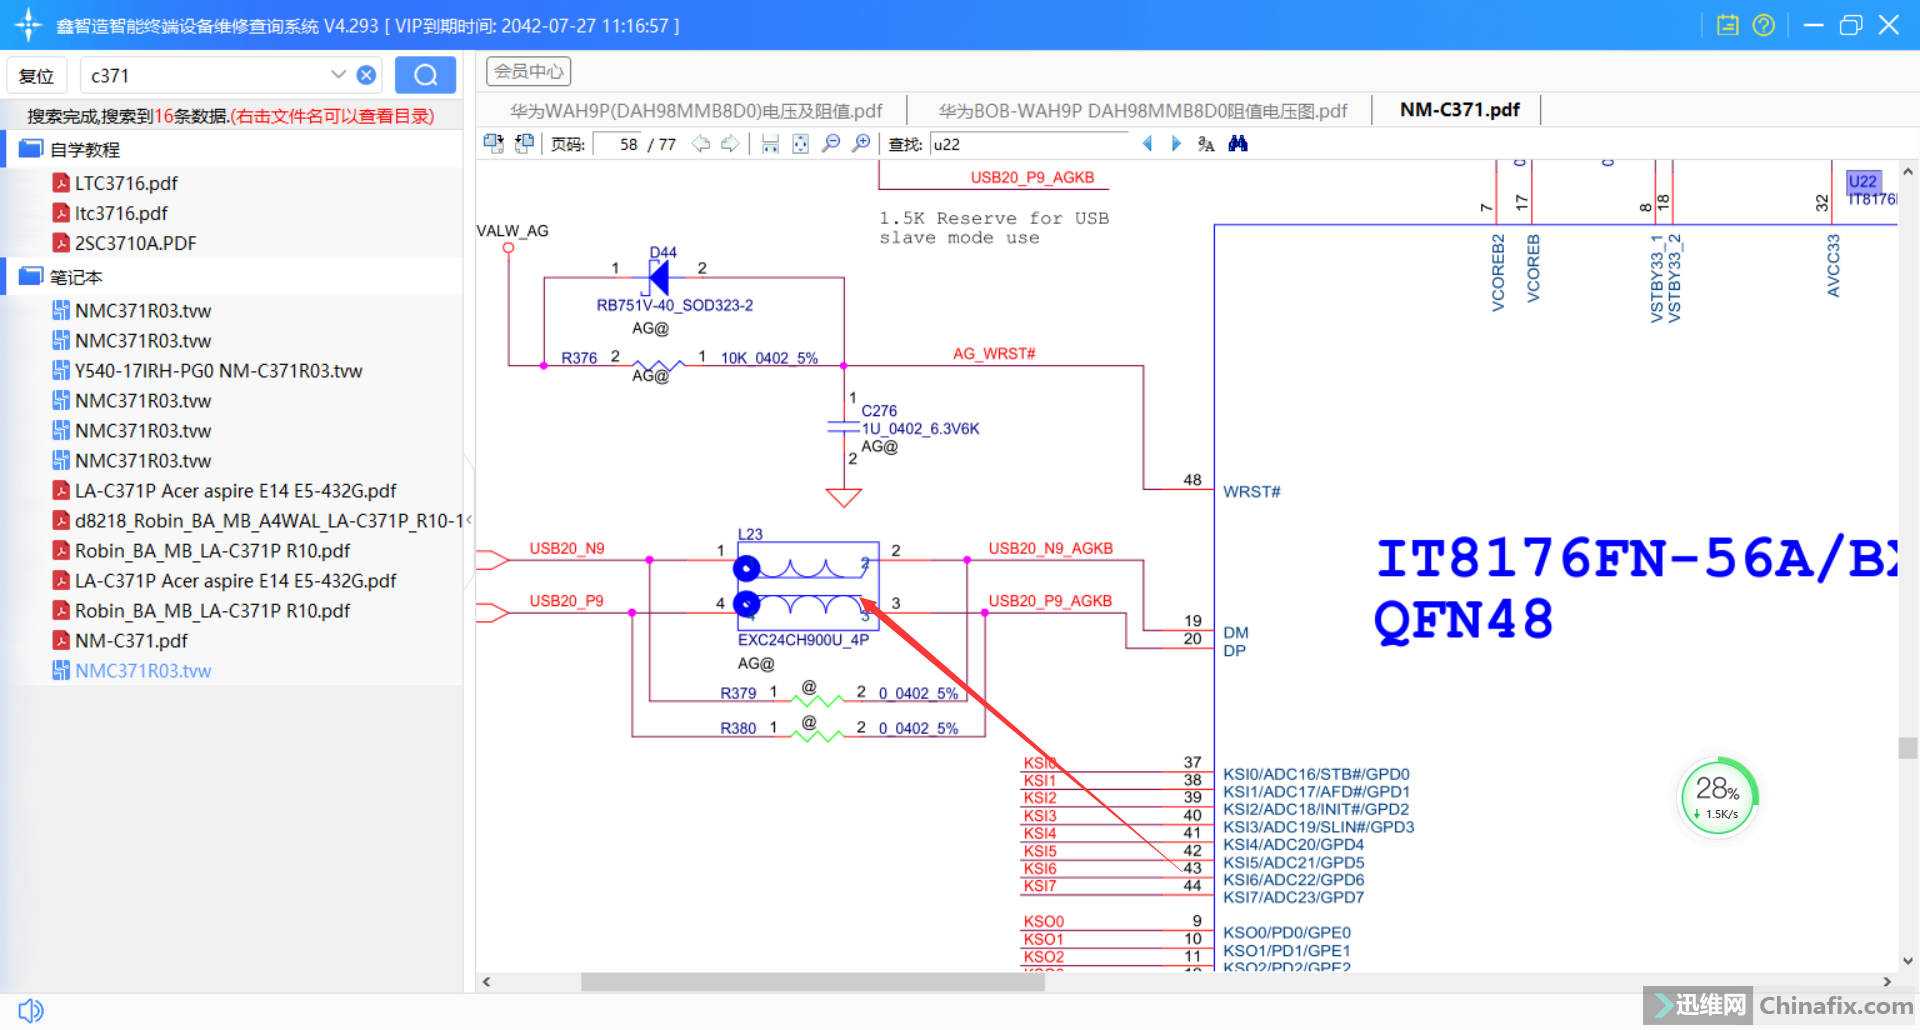Viewport: 1920px width, 1030px height.
Task: Click the binoculars find icon
Action: point(1238,144)
